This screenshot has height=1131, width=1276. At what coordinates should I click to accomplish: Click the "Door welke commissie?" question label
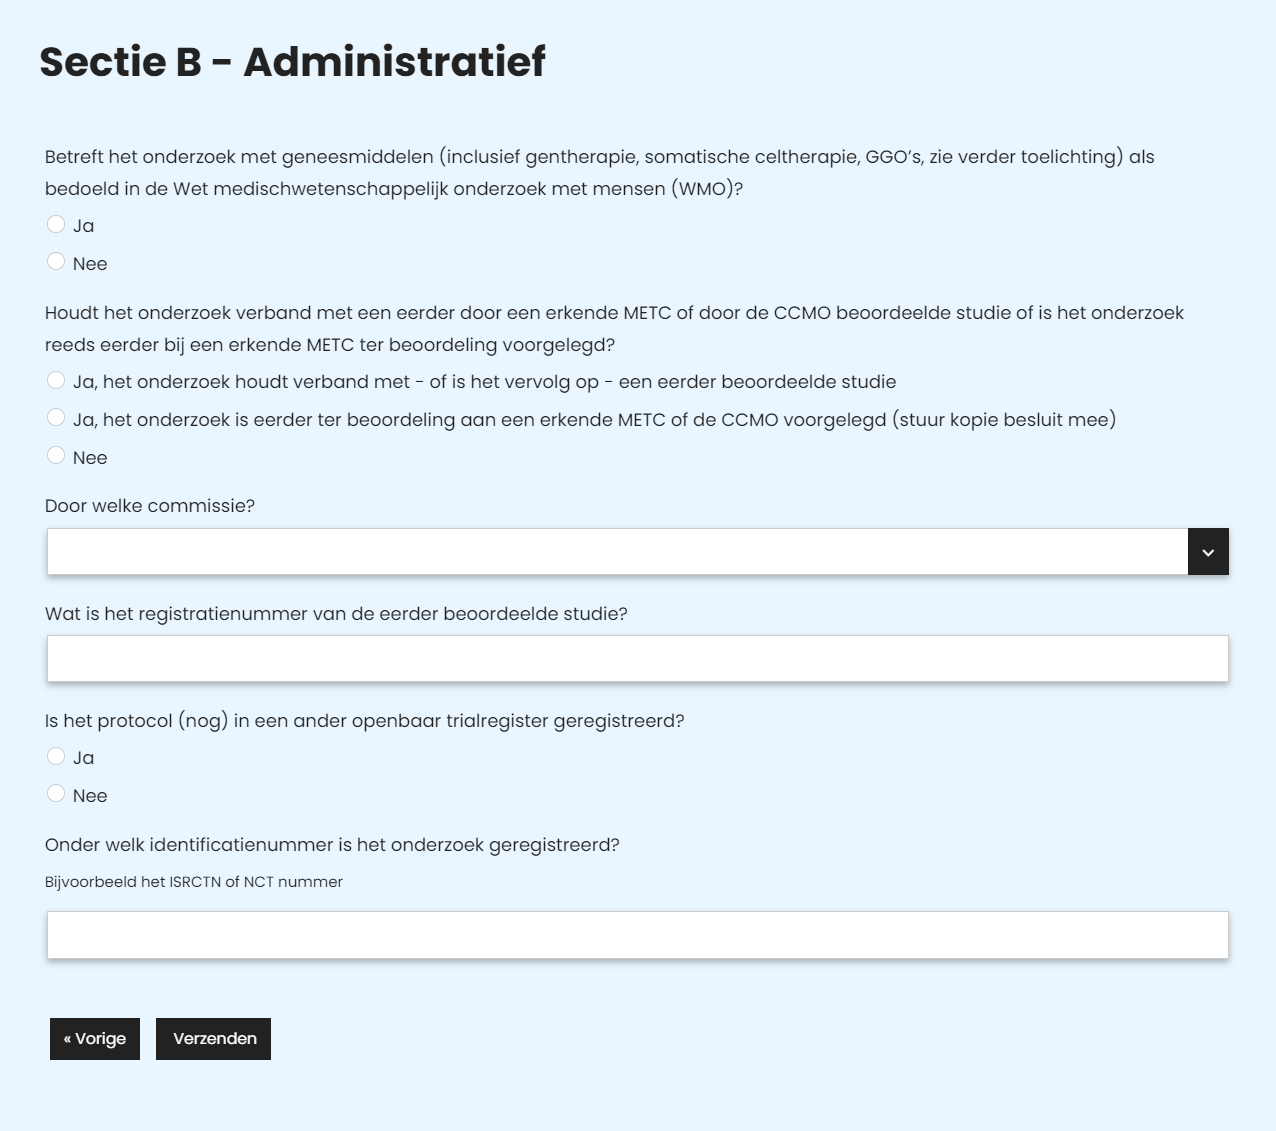coord(150,506)
